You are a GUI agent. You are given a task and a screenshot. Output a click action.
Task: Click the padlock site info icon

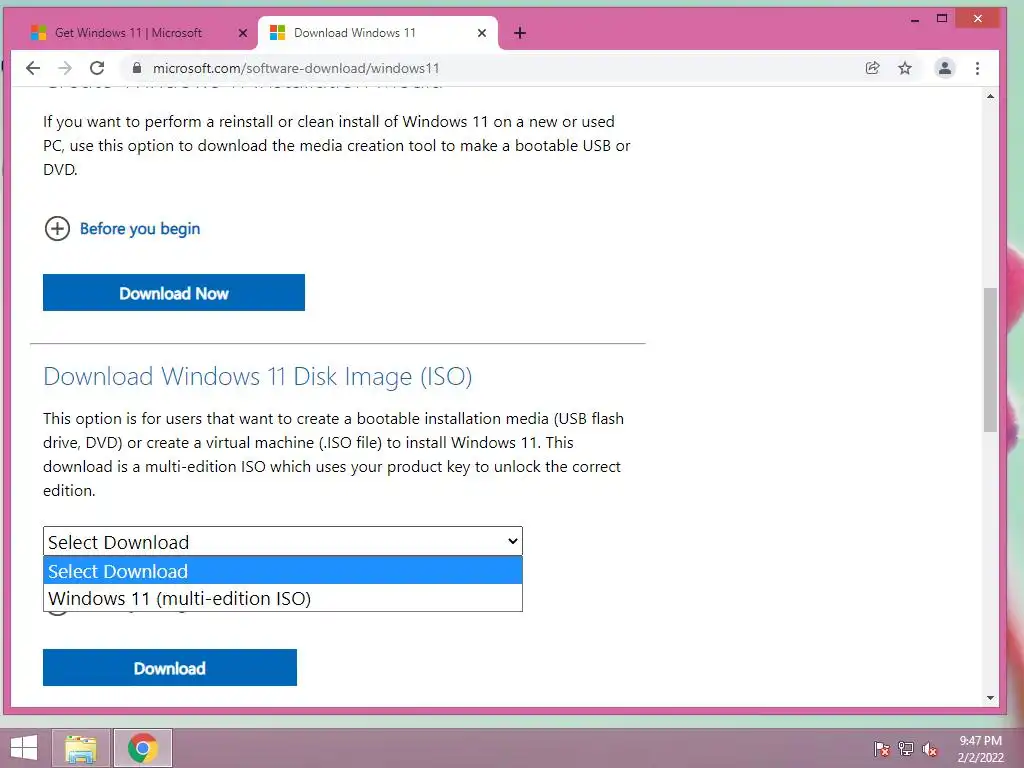point(136,68)
